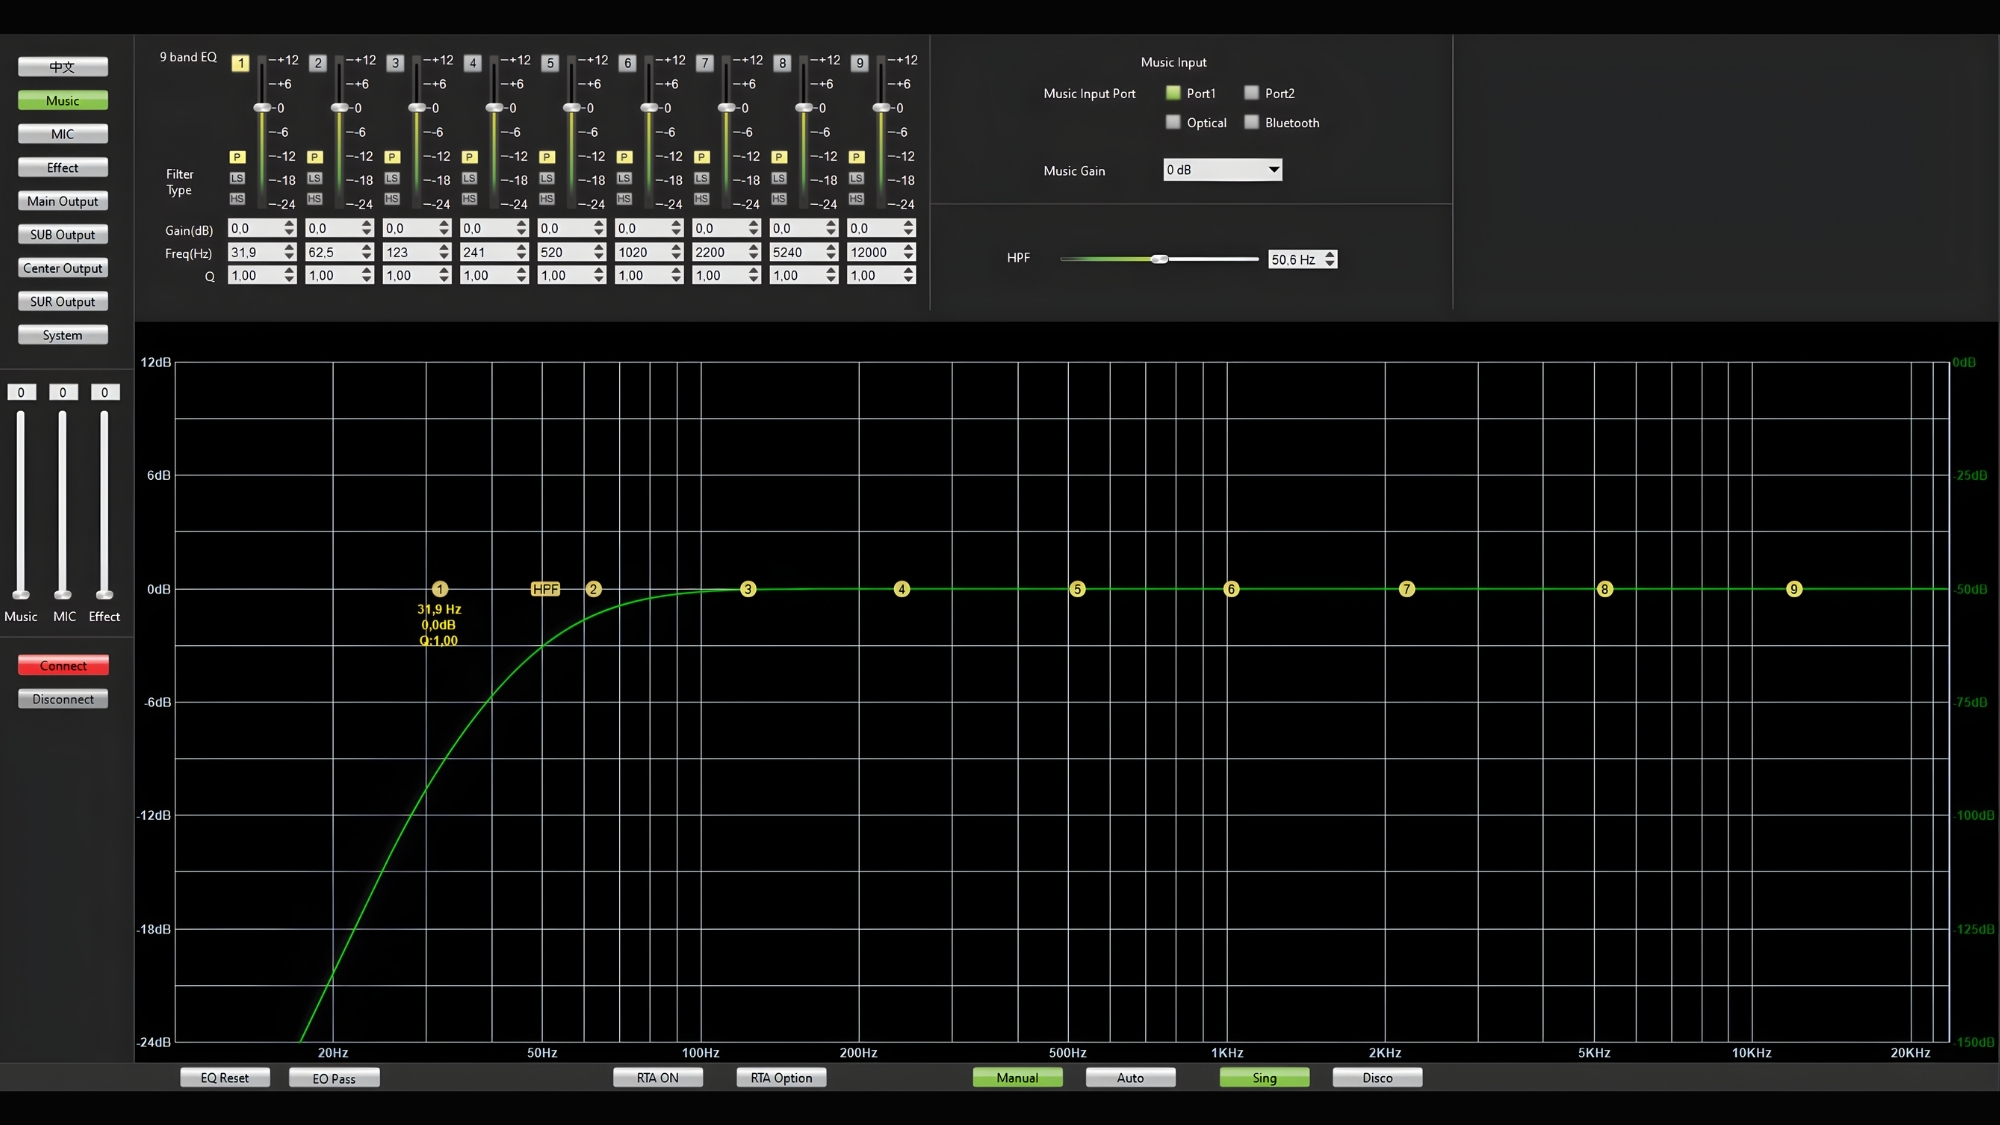Viewport: 2000px width, 1125px height.
Task: Increase band 1 gain with up arrow
Action: [290, 224]
